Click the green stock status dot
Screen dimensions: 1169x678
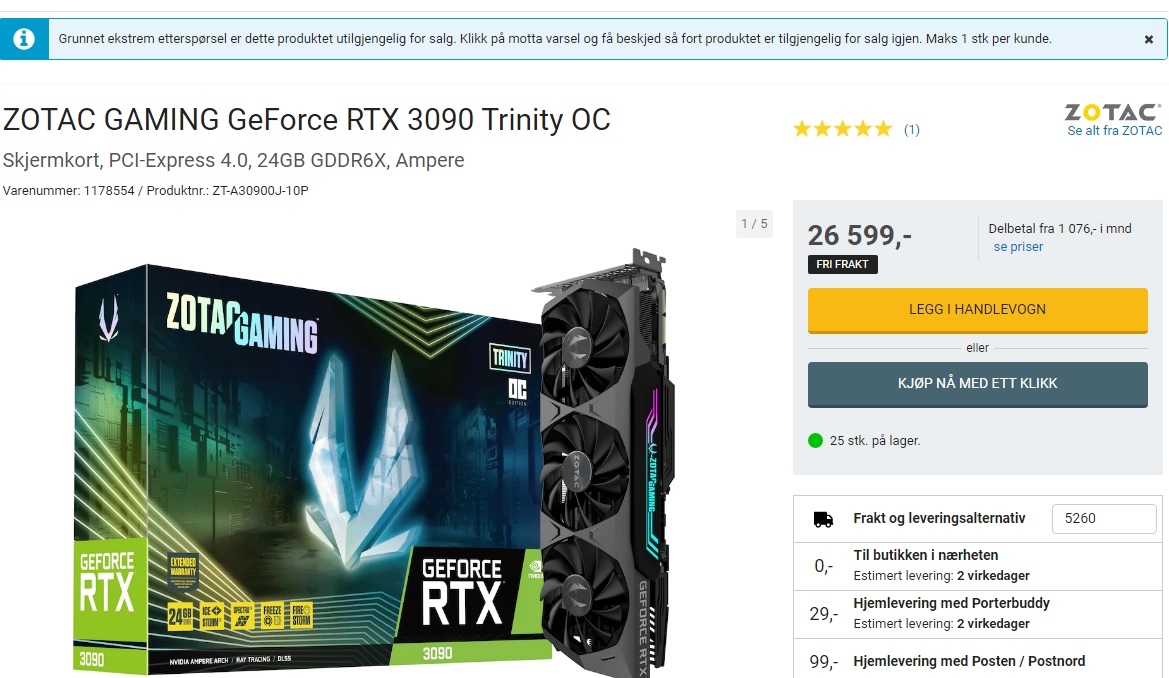816,441
